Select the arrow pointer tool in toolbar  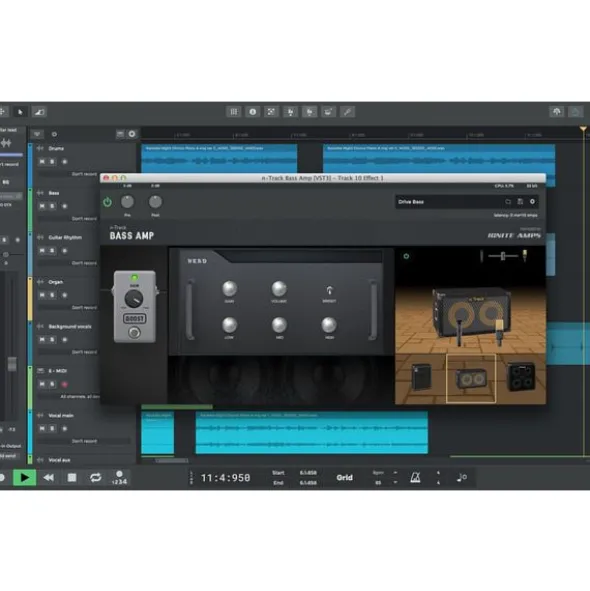pyautogui.click(x=20, y=112)
